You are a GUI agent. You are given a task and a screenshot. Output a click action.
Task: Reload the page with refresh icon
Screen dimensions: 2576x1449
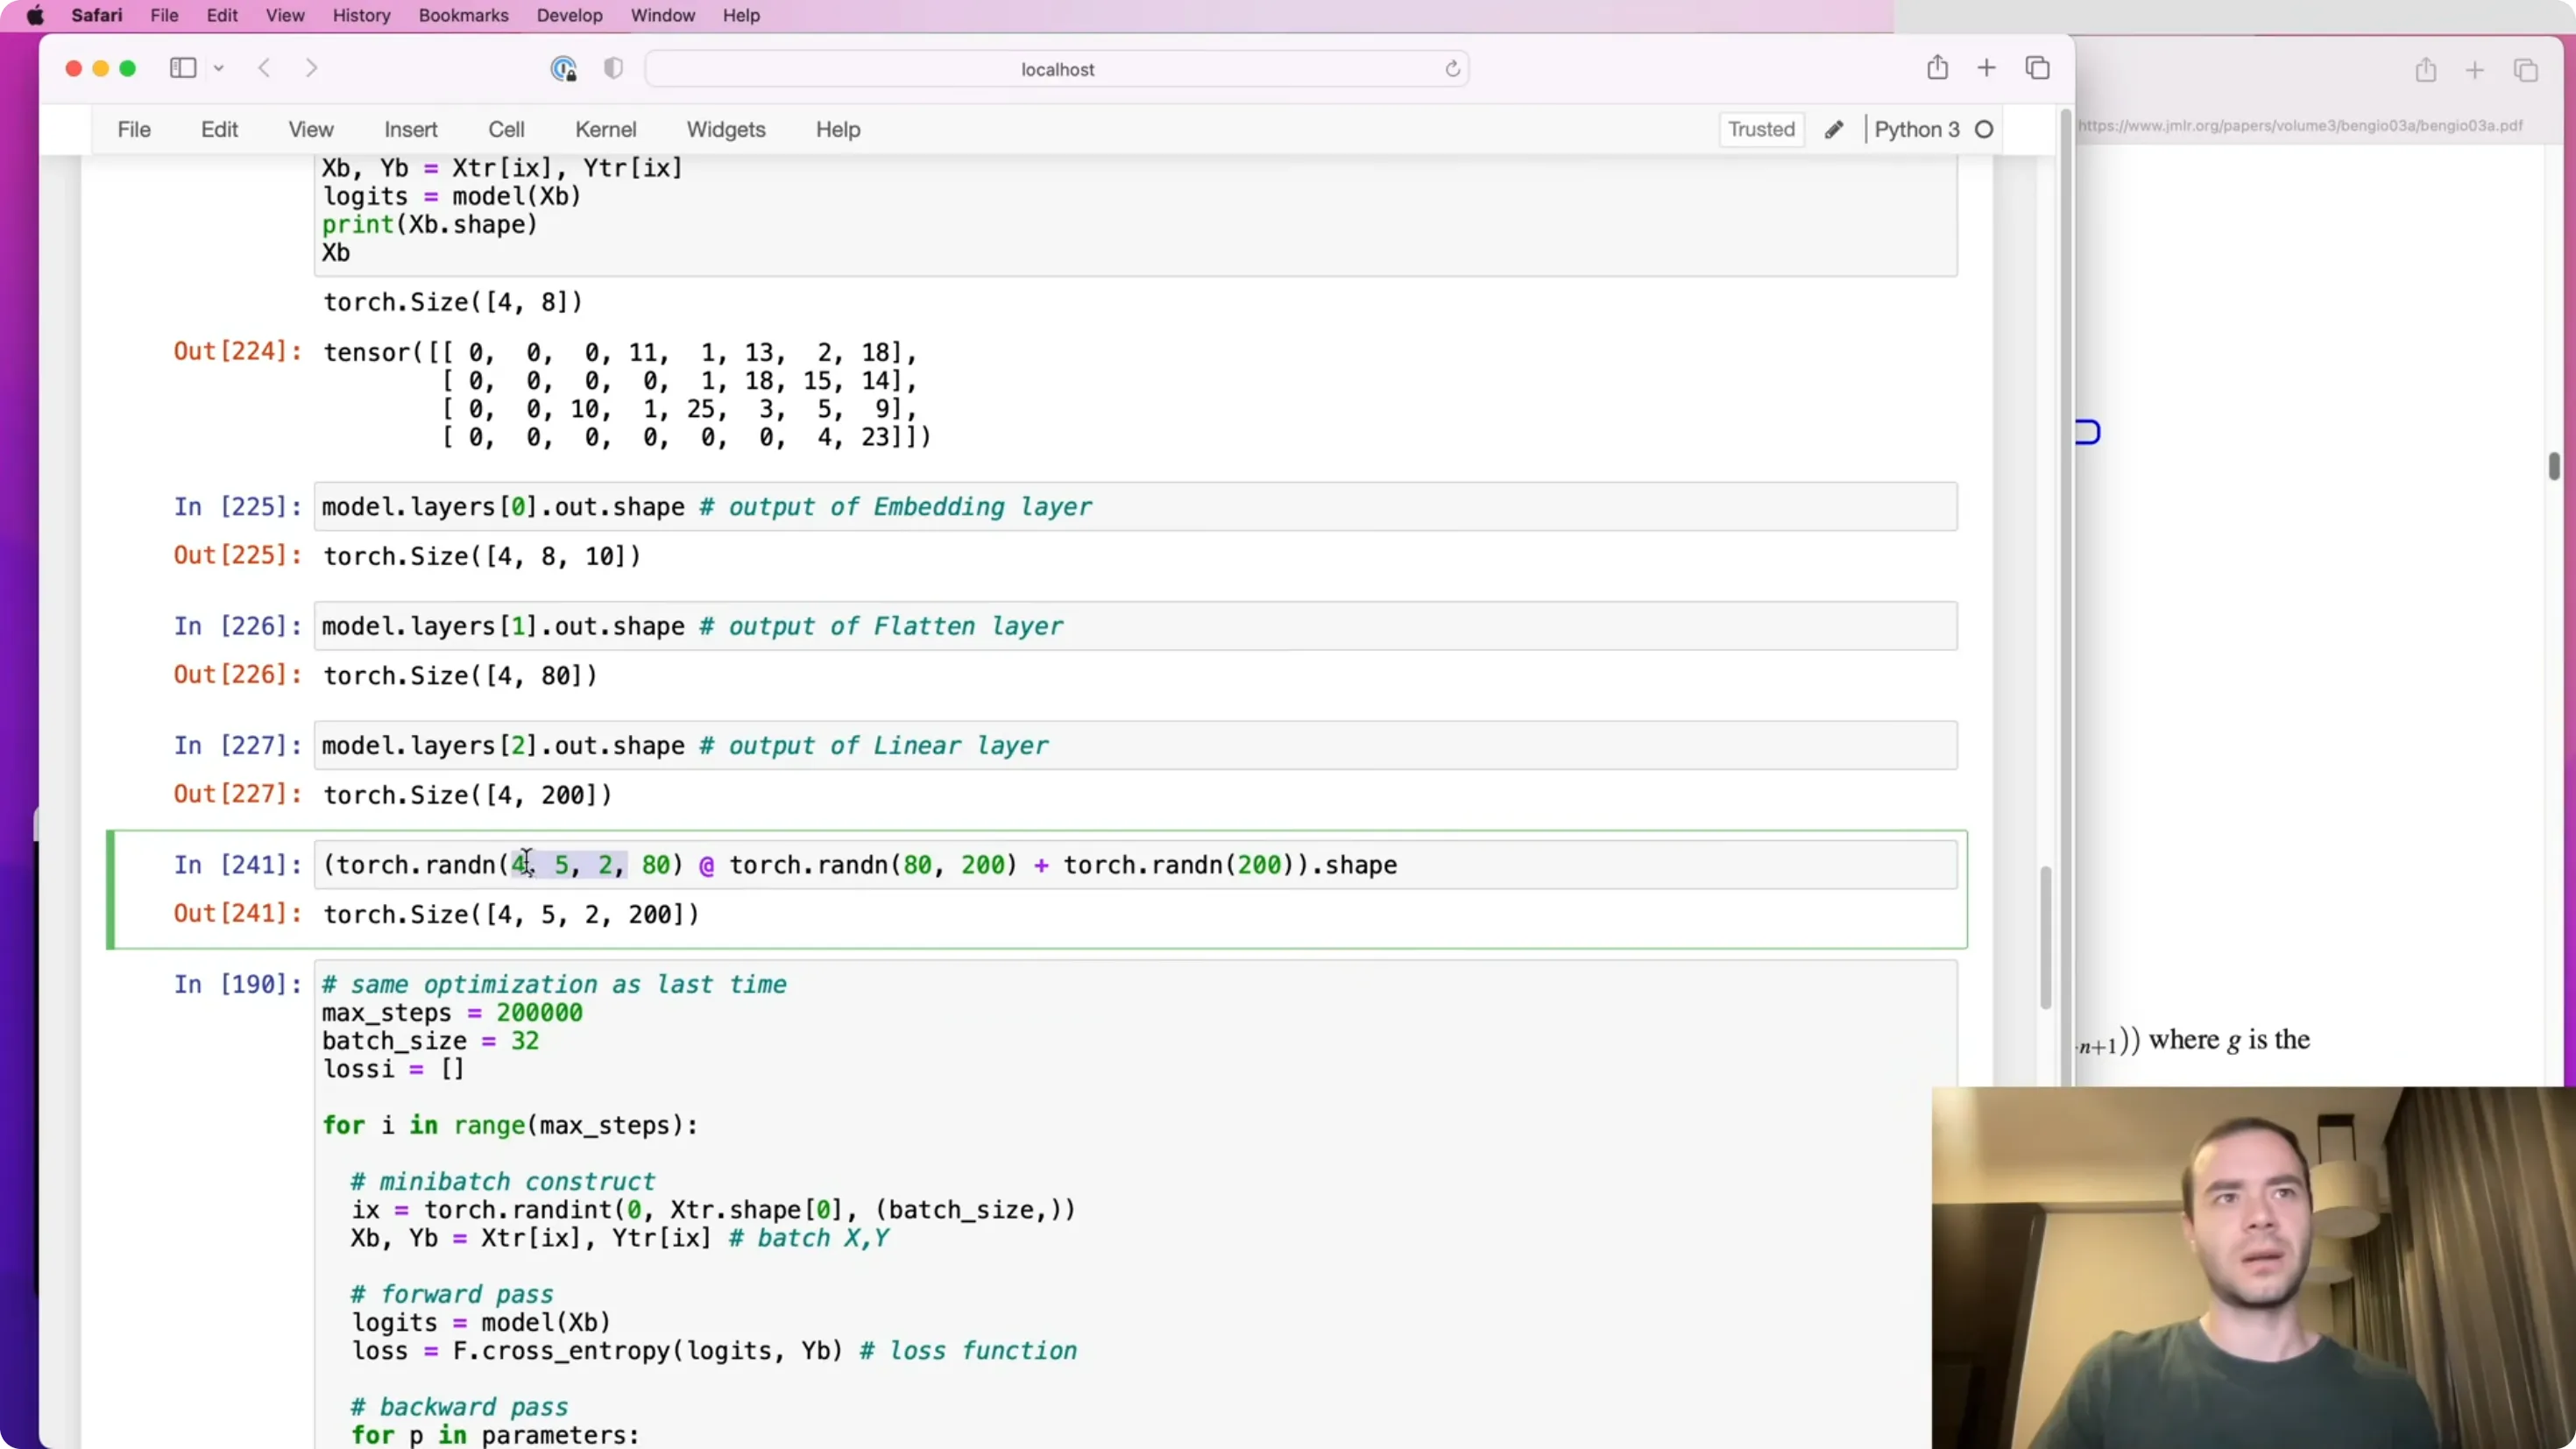[1452, 69]
